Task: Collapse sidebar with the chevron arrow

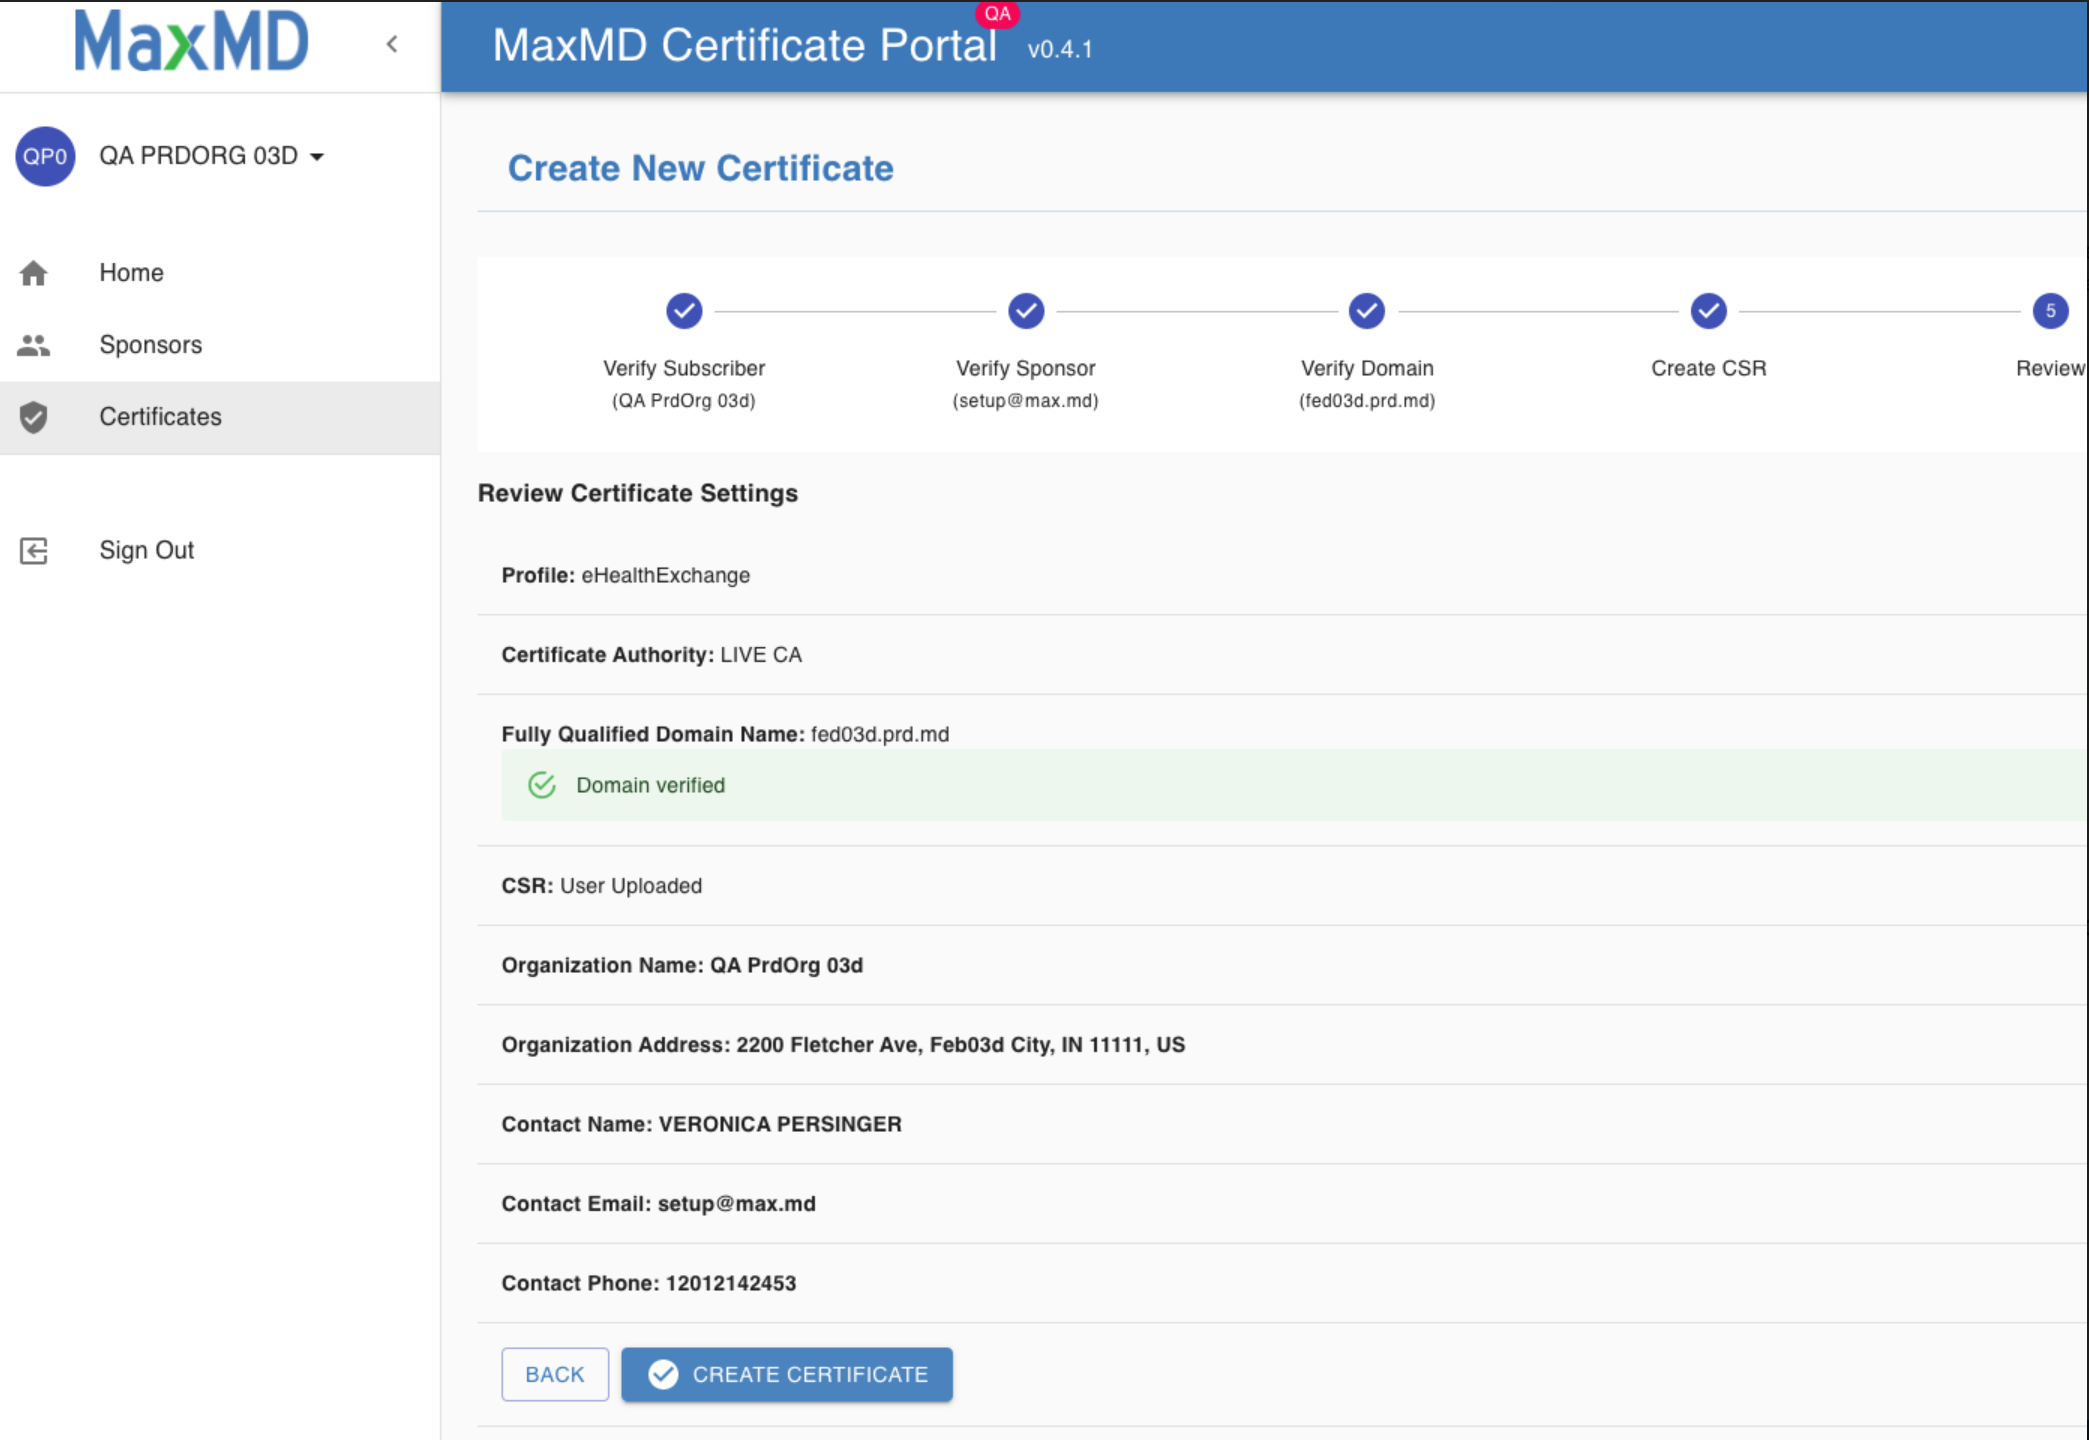Action: pos(392,44)
